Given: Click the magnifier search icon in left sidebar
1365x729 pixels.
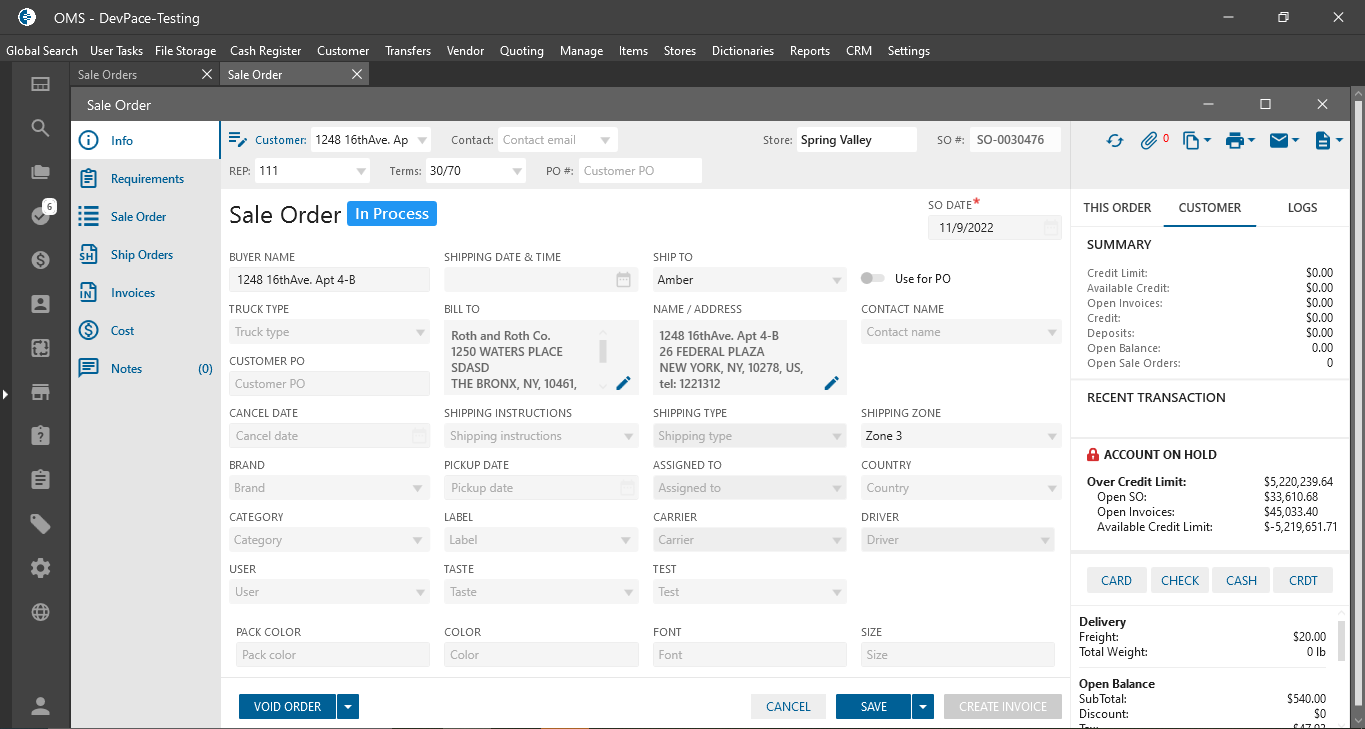Looking at the screenshot, I should point(40,128).
